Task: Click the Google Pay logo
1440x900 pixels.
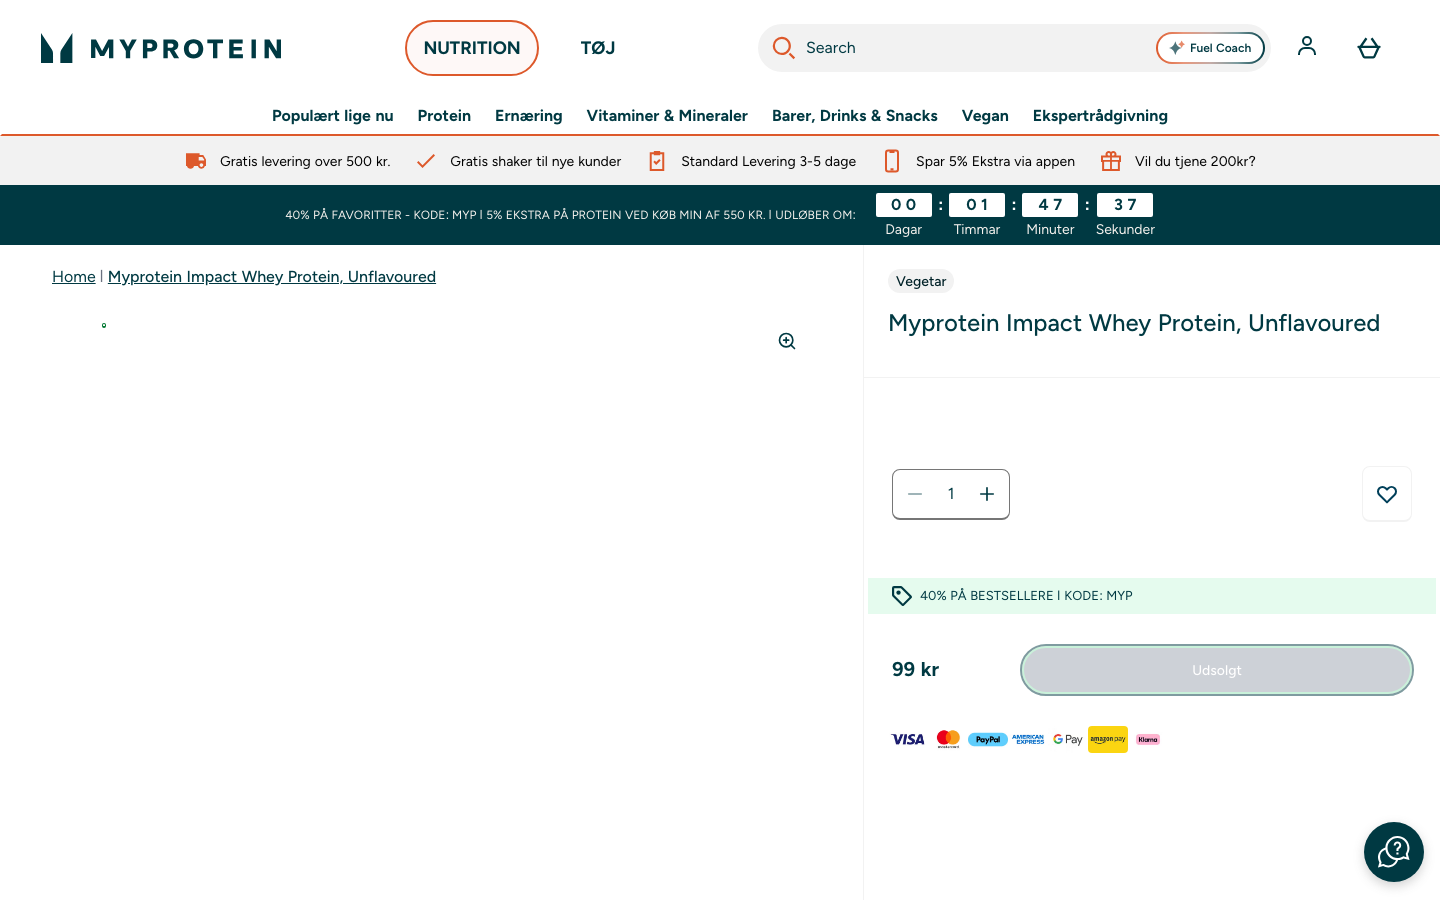Action: click(x=1068, y=740)
